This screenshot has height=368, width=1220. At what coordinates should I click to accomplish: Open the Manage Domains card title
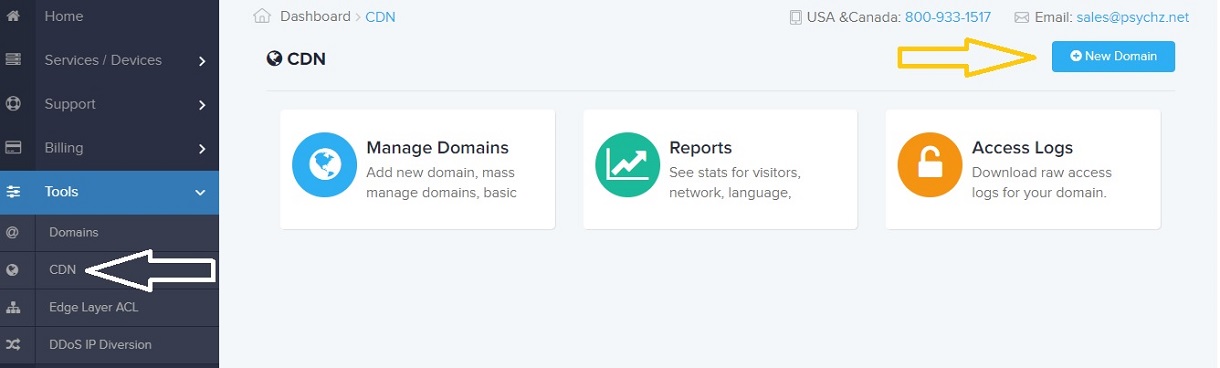(438, 147)
